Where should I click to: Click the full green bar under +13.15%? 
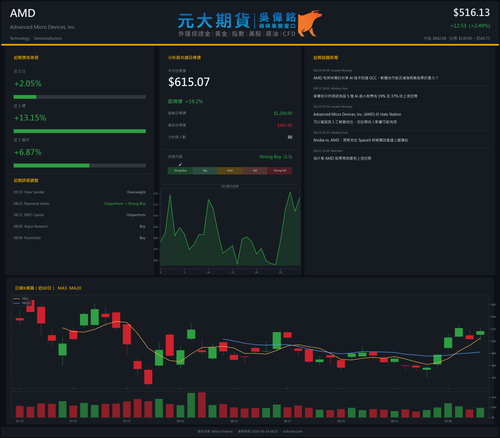(80, 131)
